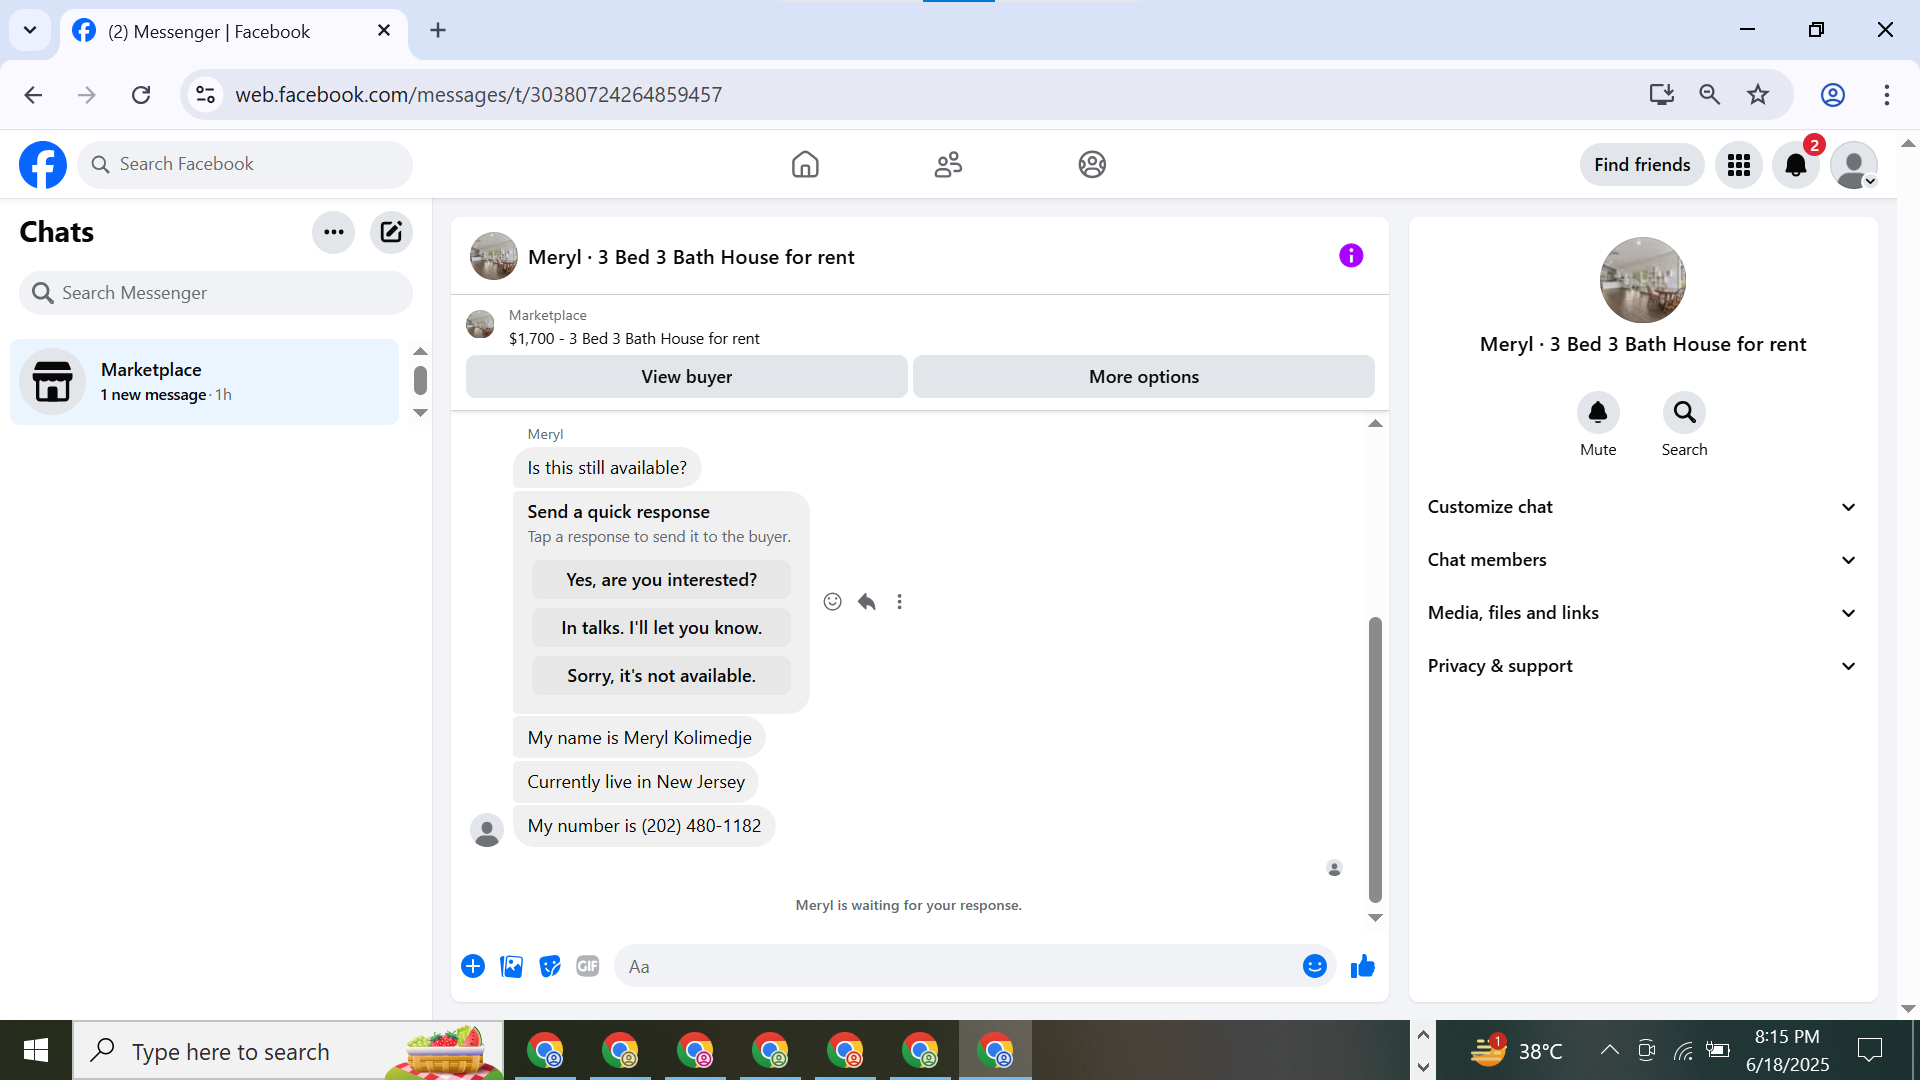Open the Chrome profile icon
The width and height of the screenshot is (1920, 1080).
(1832, 95)
